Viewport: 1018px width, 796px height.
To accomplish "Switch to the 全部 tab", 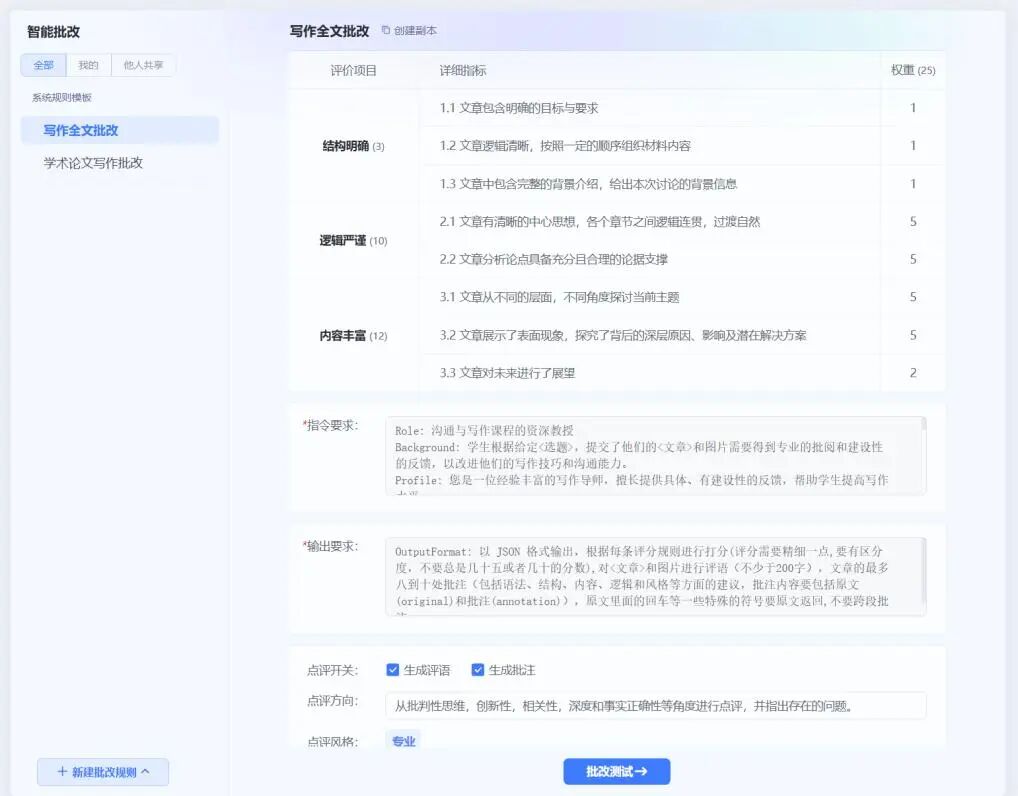I will pos(43,65).
